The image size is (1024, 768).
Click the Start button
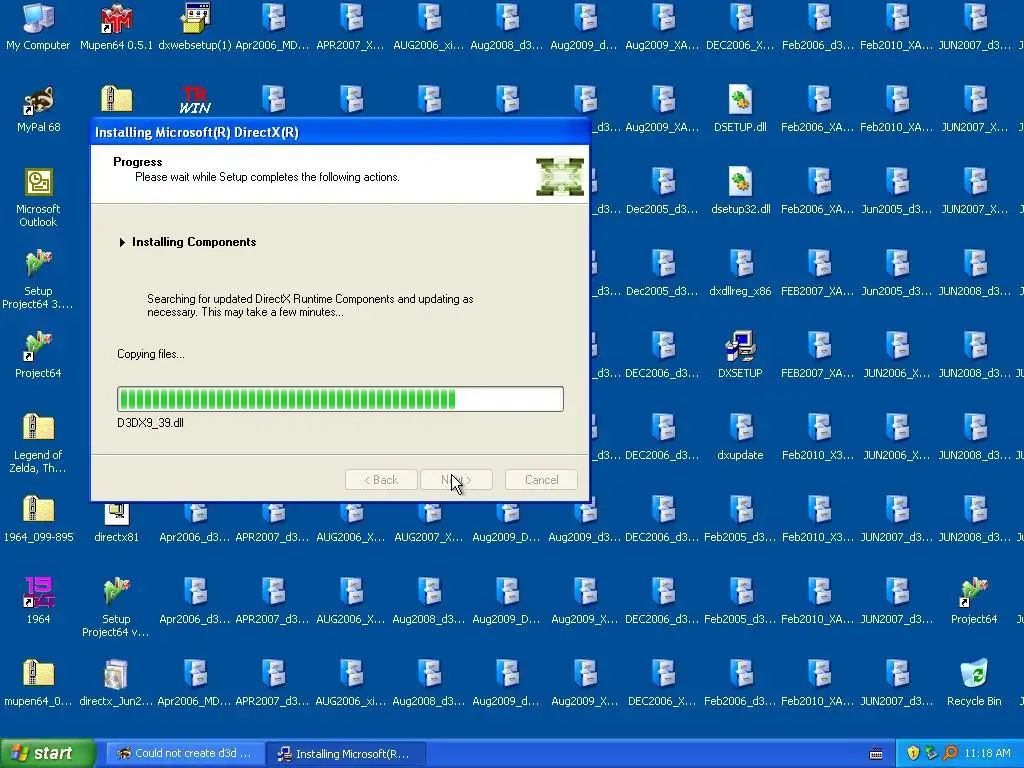click(48, 754)
